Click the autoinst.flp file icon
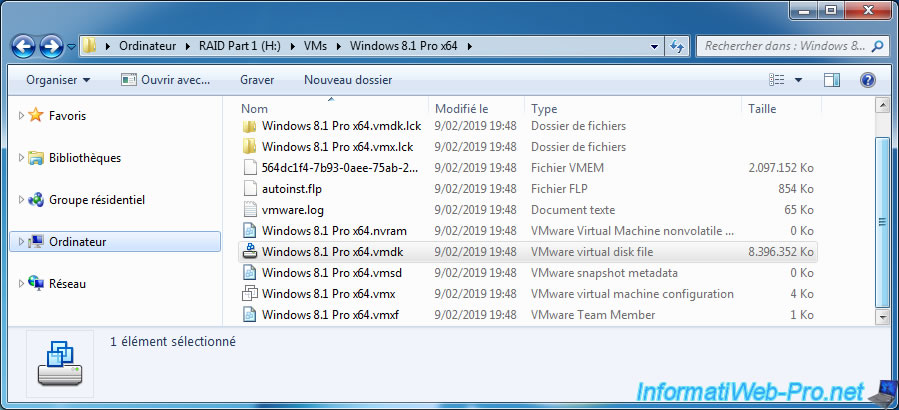 [250, 189]
